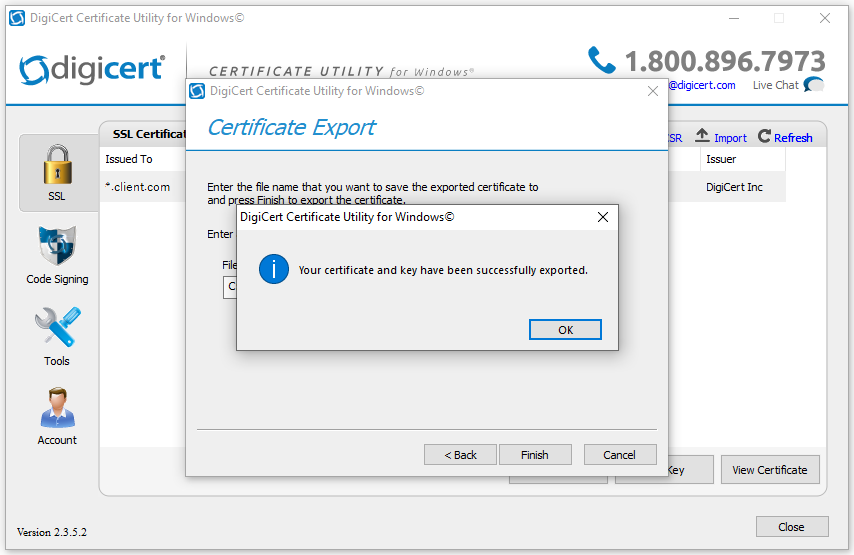Close the export success message box
Screen dimensions: 854x555
click(x=602, y=217)
